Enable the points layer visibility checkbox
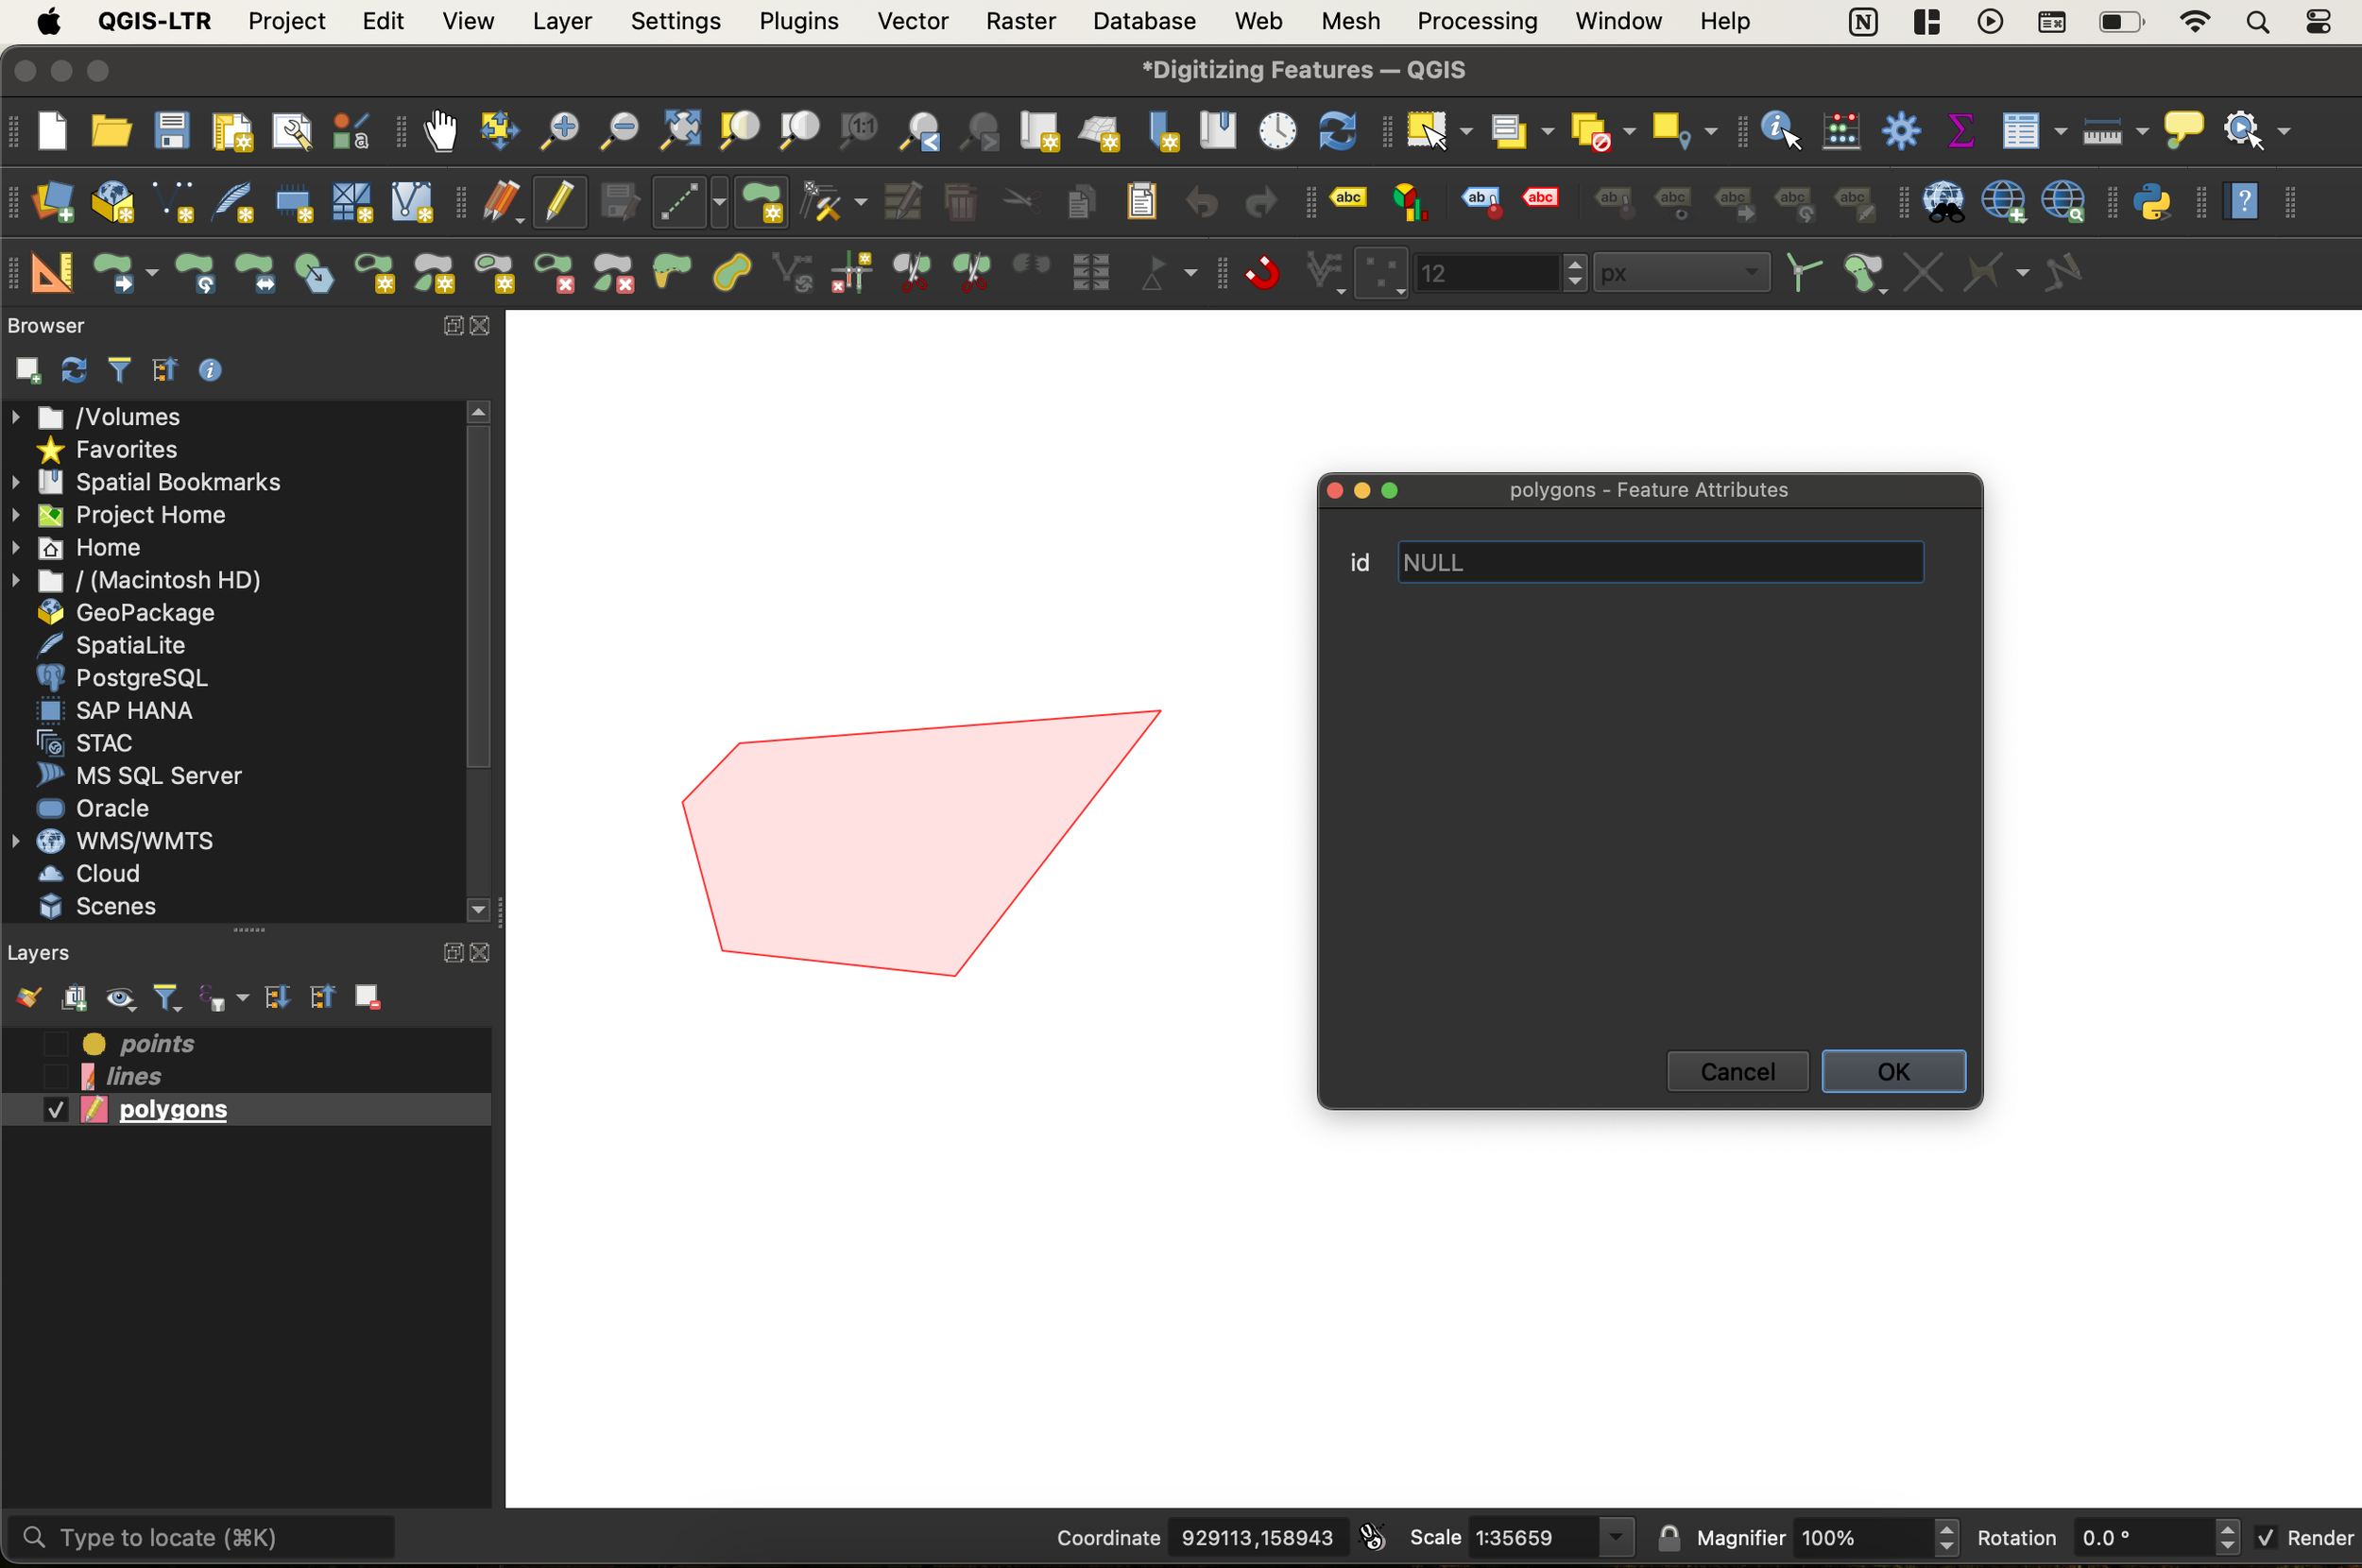 pyautogui.click(x=56, y=1044)
